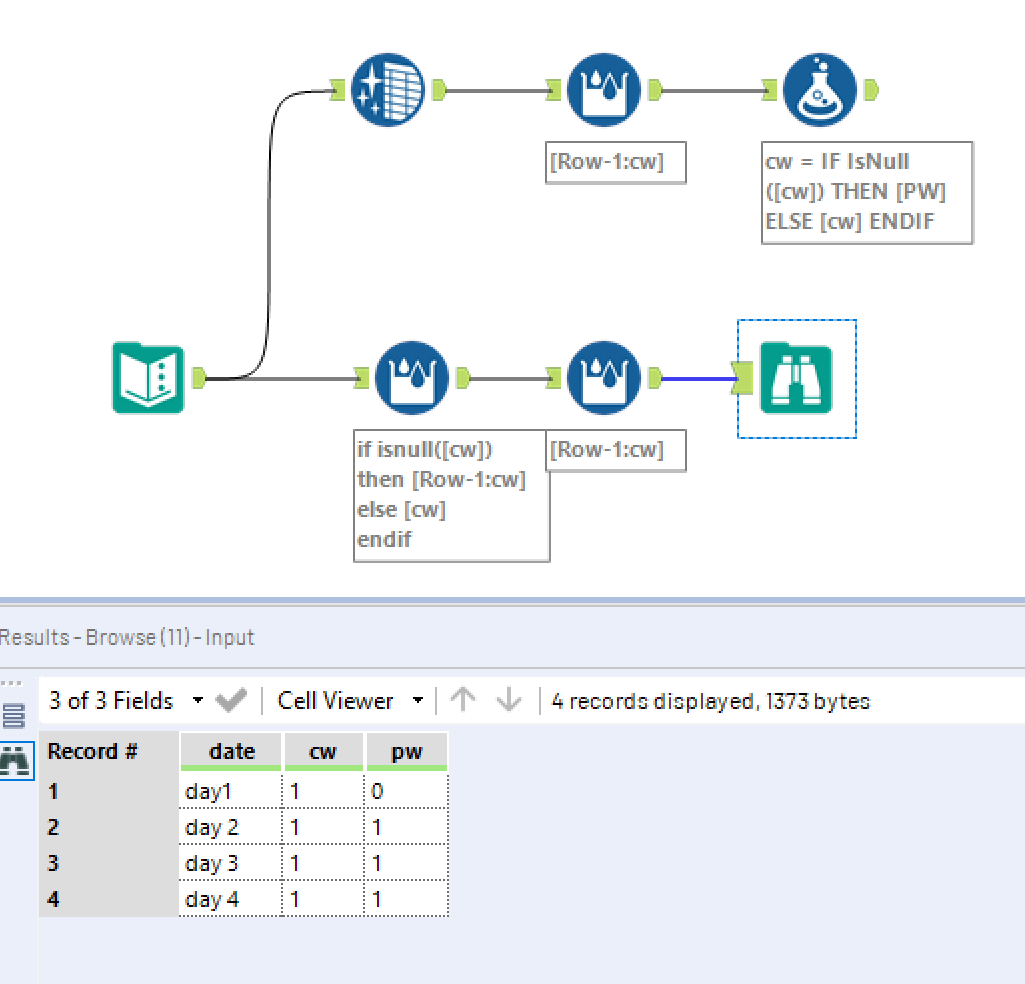The image size is (1025, 984).
Task: Click the down arrow to go to next record
Action: pos(508,700)
